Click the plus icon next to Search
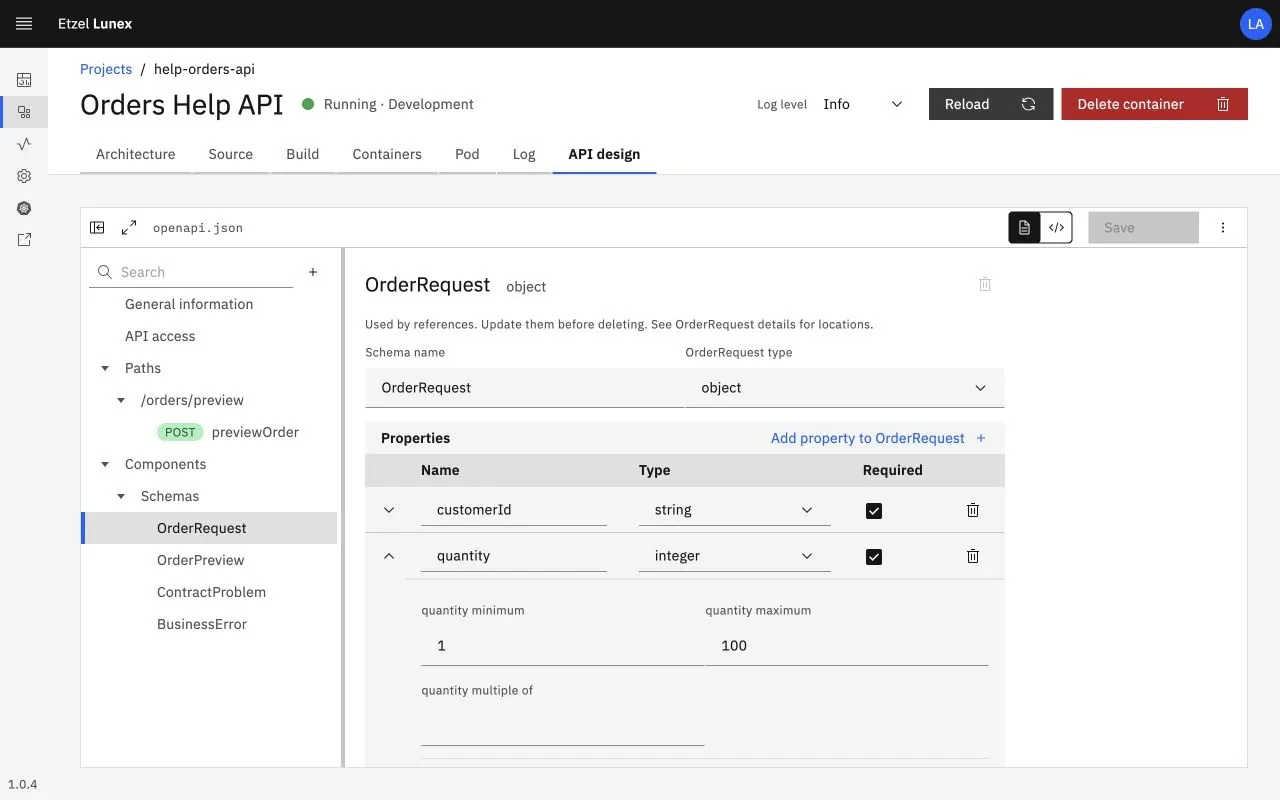The width and height of the screenshot is (1280, 800). click(x=313, y=272)
